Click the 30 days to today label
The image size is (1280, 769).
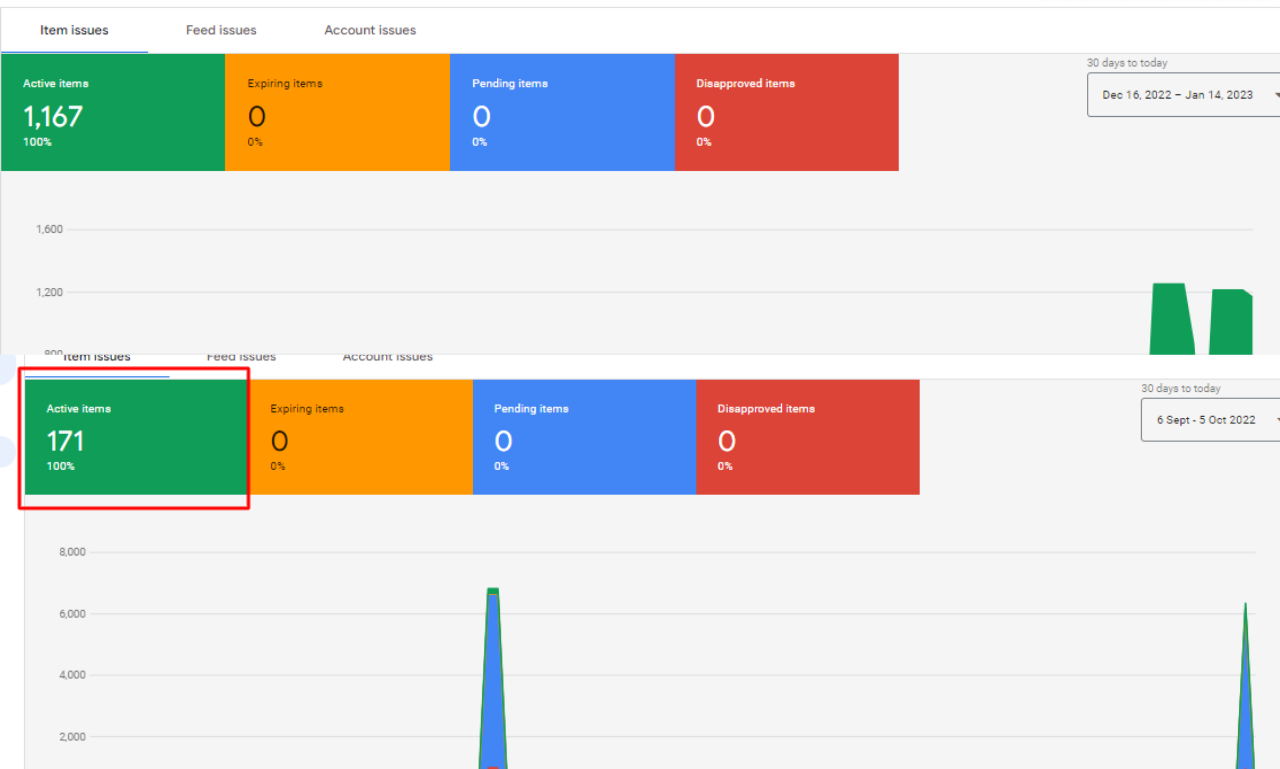(1127, 62)
